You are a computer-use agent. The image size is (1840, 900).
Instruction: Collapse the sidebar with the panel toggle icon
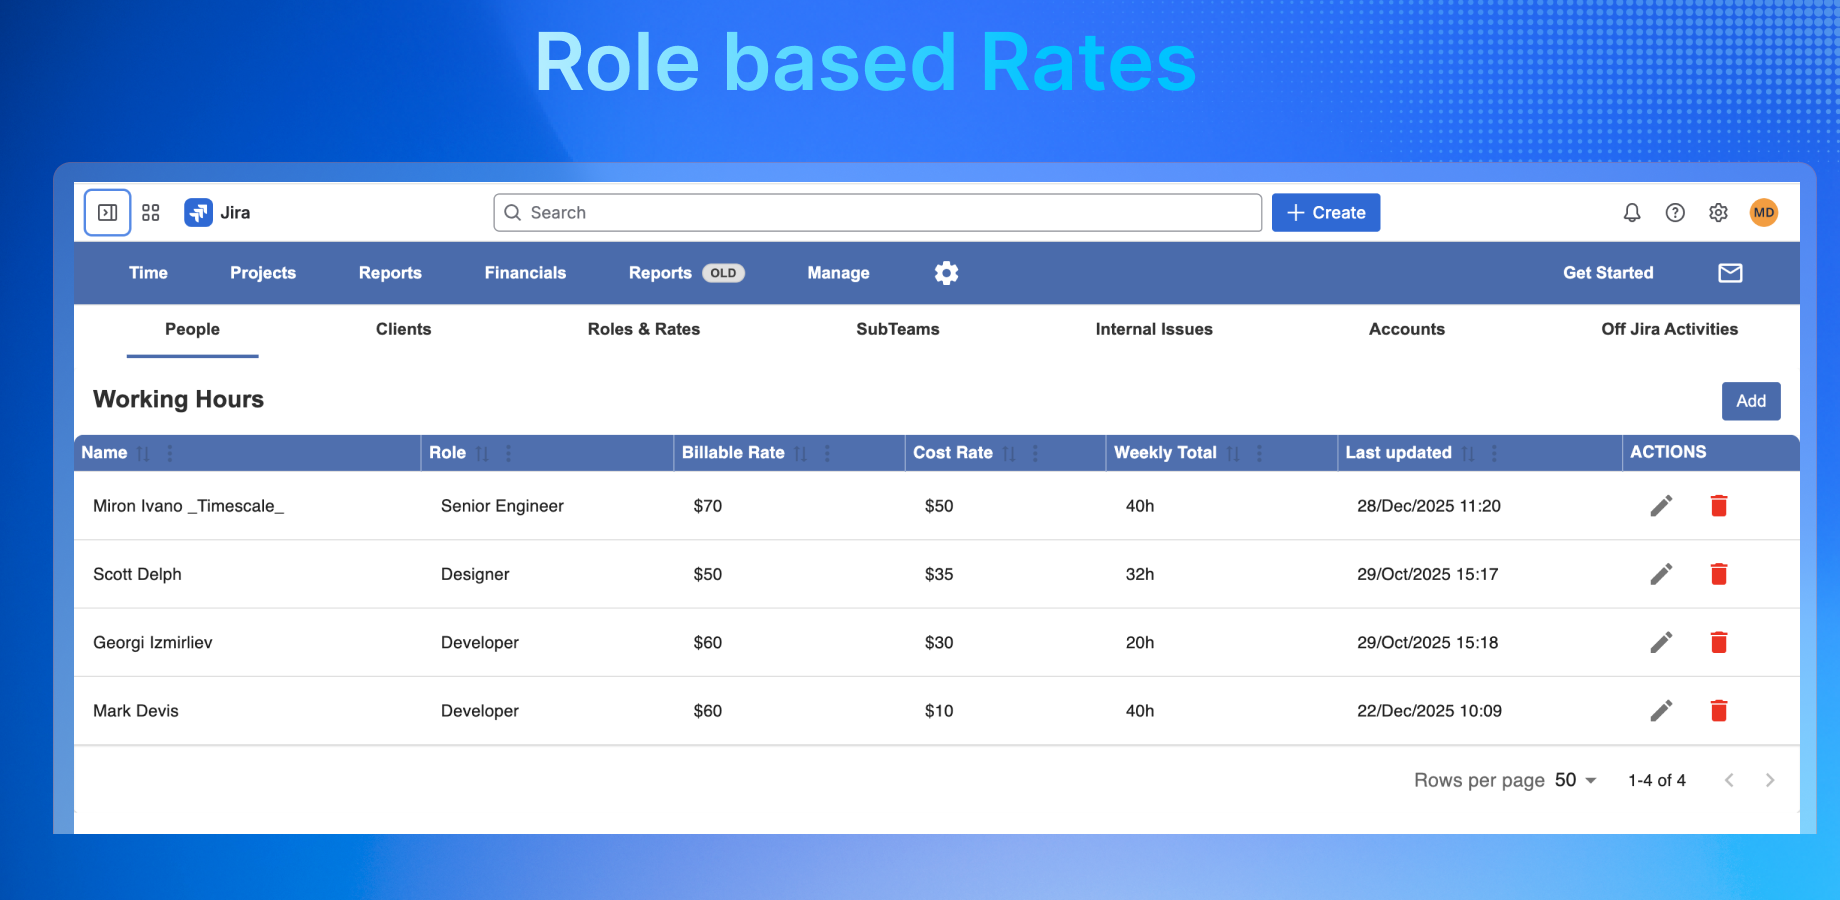pyautogui.click(x=107, y=212)
